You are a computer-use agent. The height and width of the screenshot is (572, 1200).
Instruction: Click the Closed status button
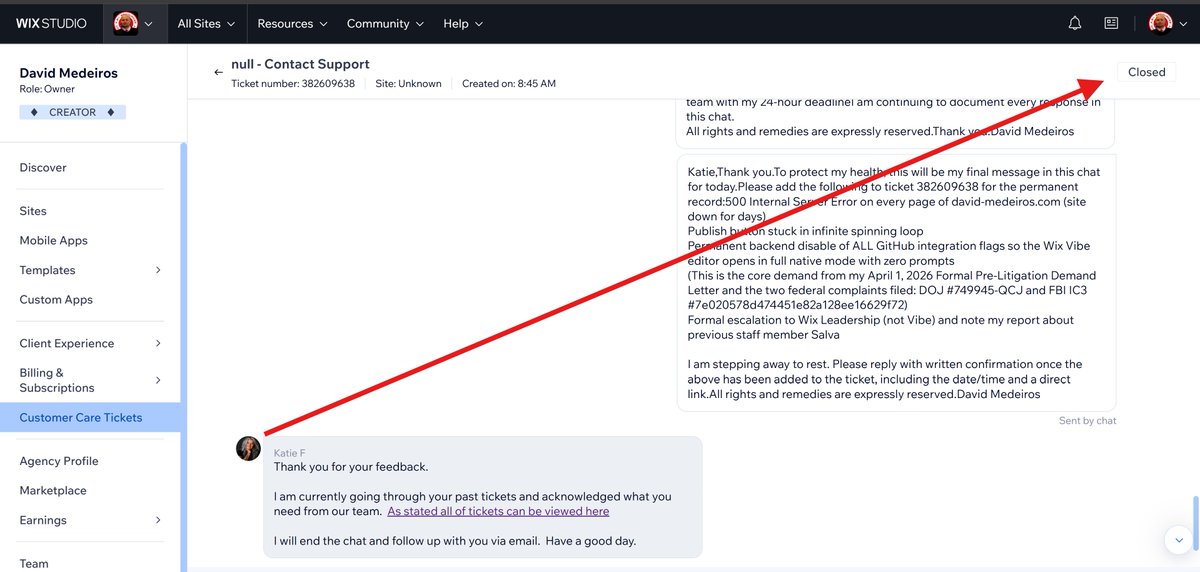coord(1146,72)
